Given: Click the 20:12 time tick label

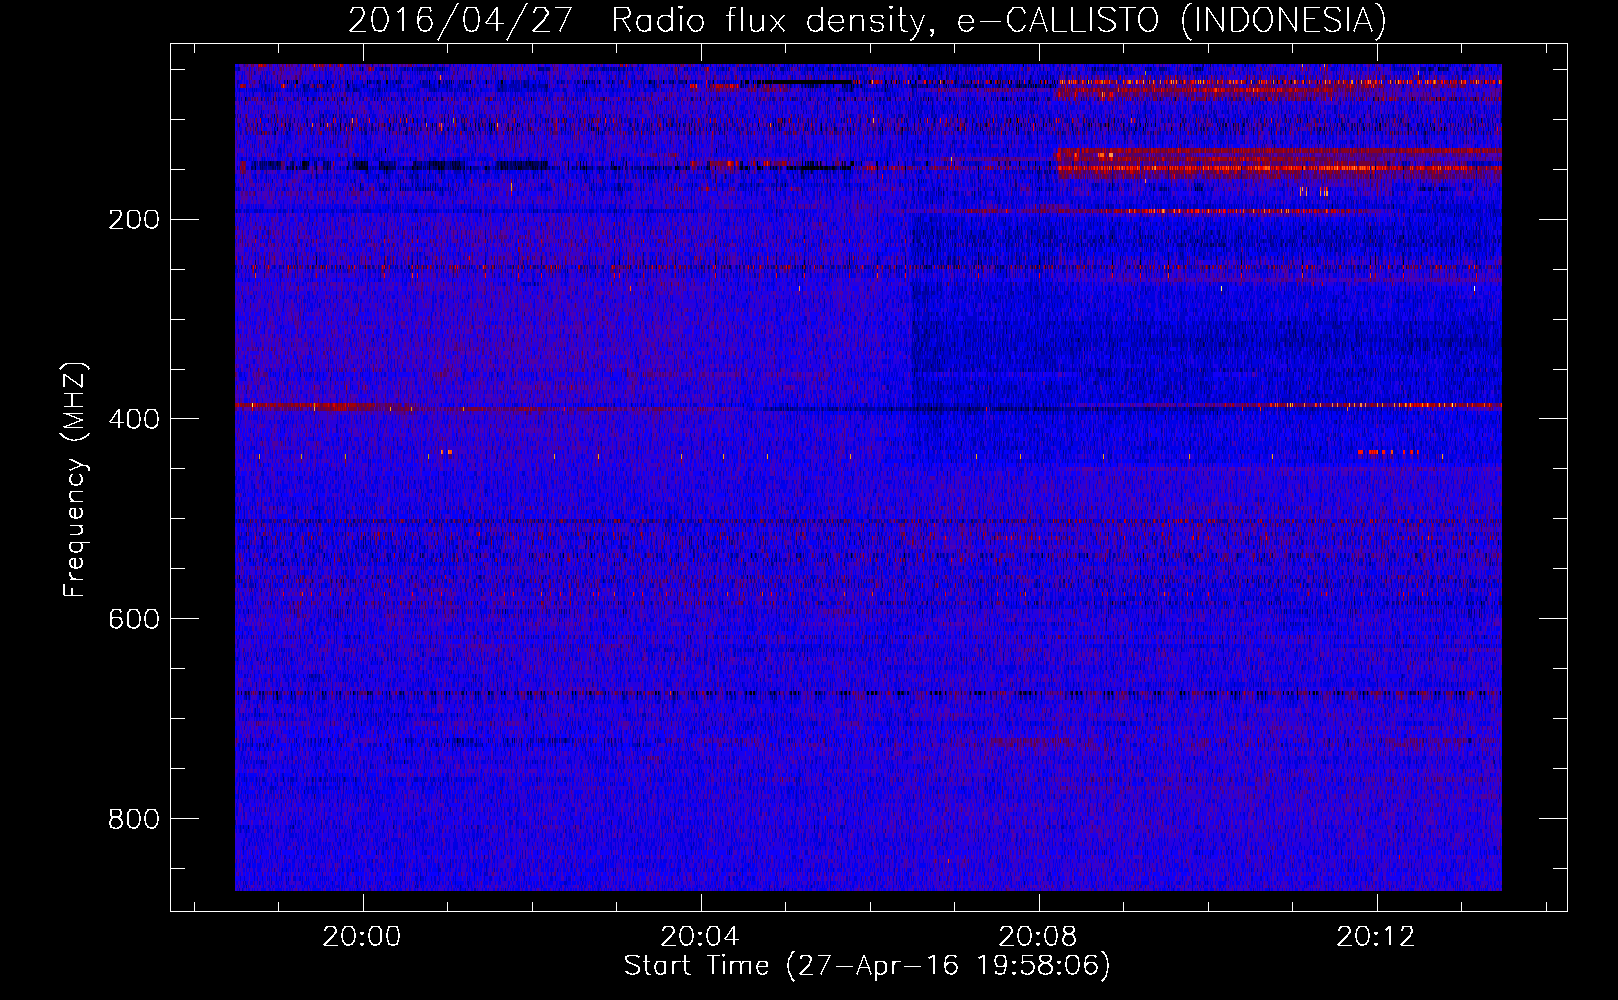Looking at the screenshot, I should [x=1376, y=937].
